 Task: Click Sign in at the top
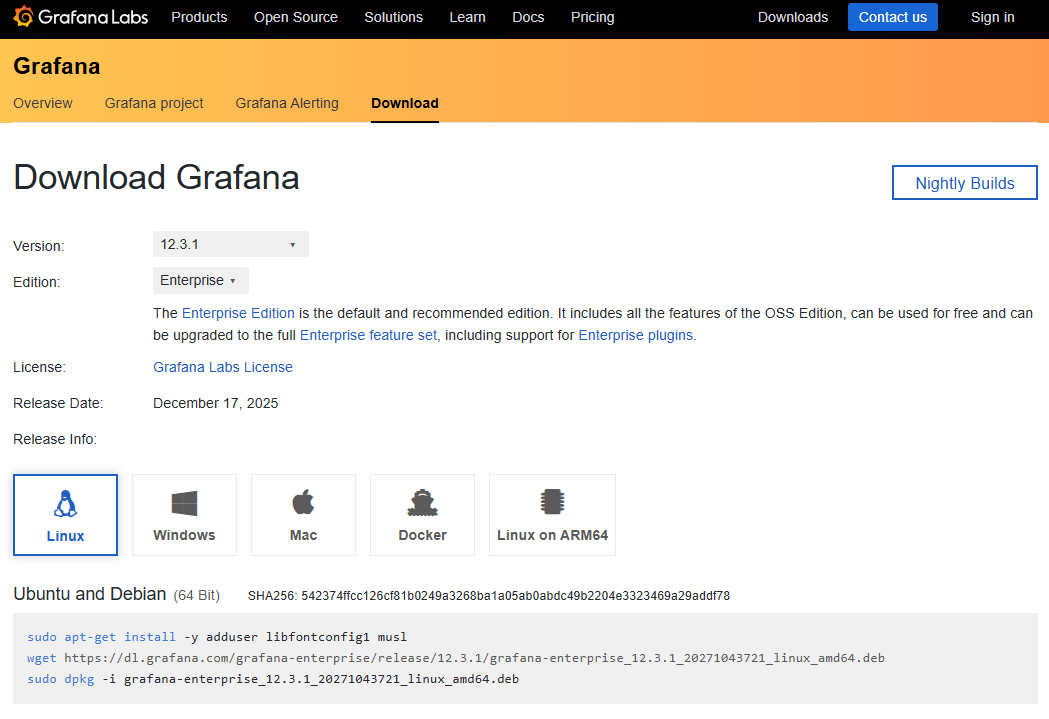(992, 17)
